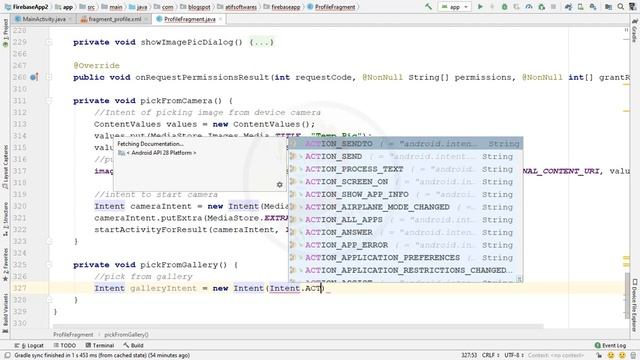640x360 pixels.
Task: Click the Make Project hammer icon
Action: tap(428, 7)
